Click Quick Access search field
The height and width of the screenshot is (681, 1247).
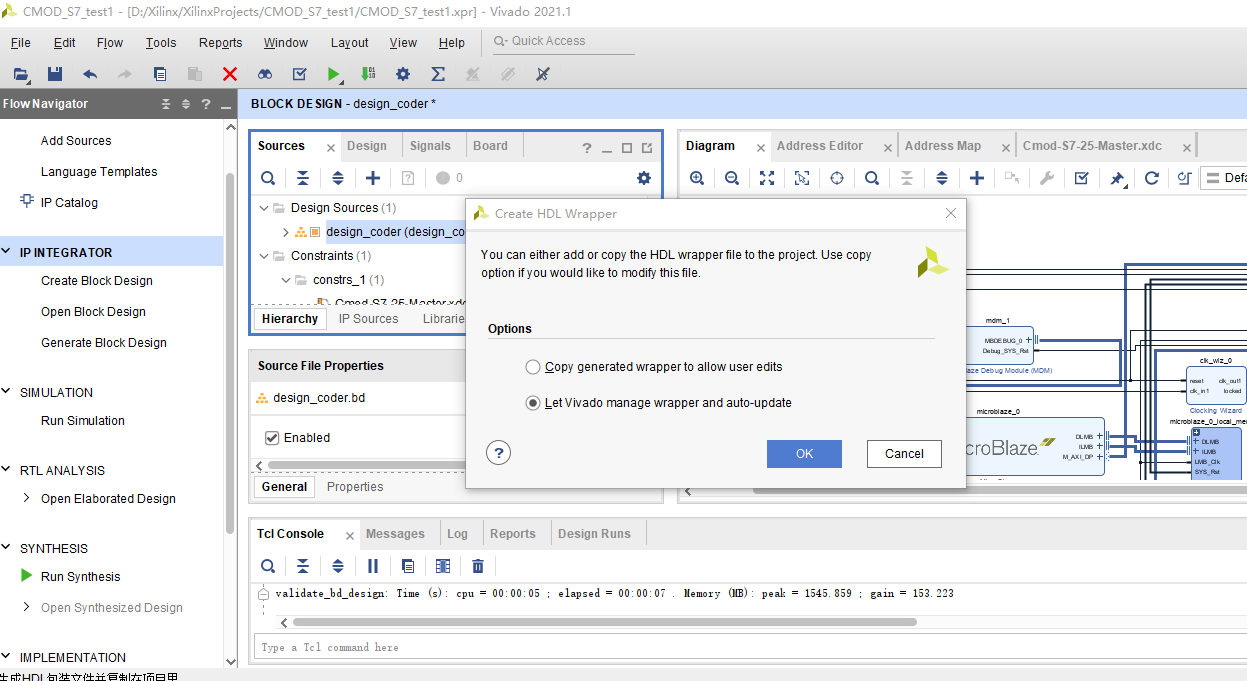(564, 41)
